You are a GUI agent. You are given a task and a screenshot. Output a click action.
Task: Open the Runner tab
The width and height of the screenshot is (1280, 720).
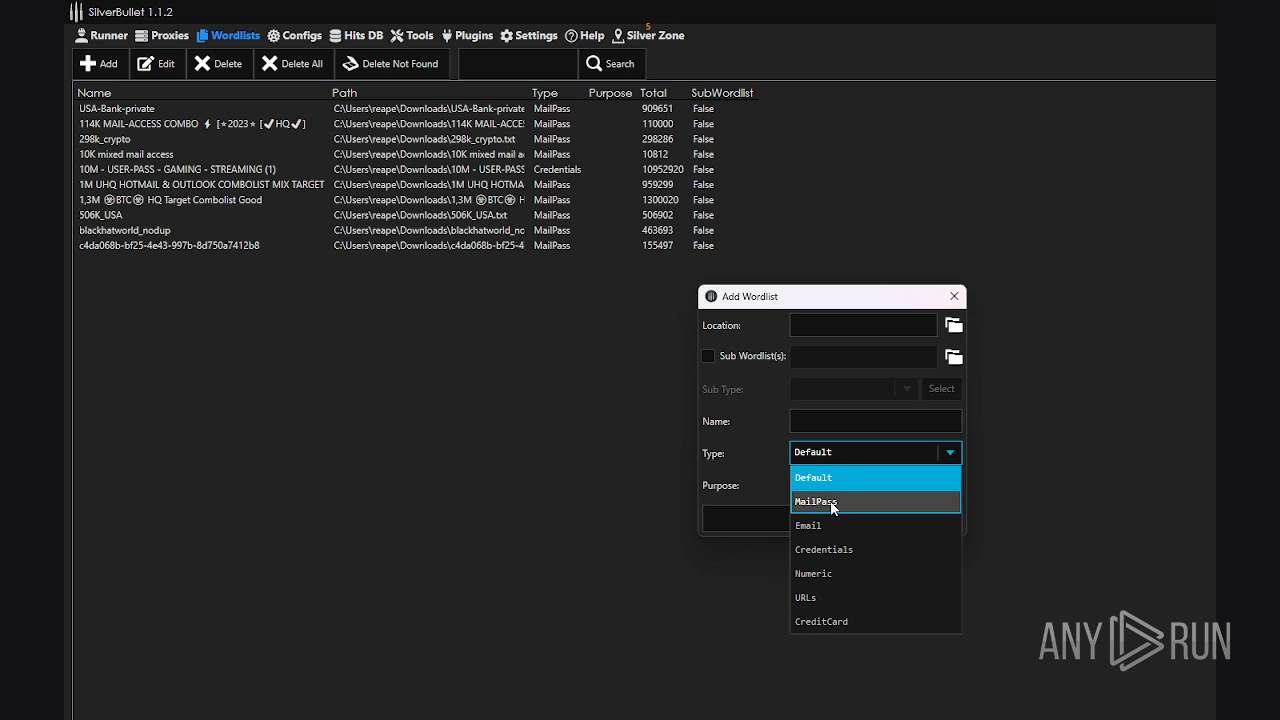coord(101,35)
